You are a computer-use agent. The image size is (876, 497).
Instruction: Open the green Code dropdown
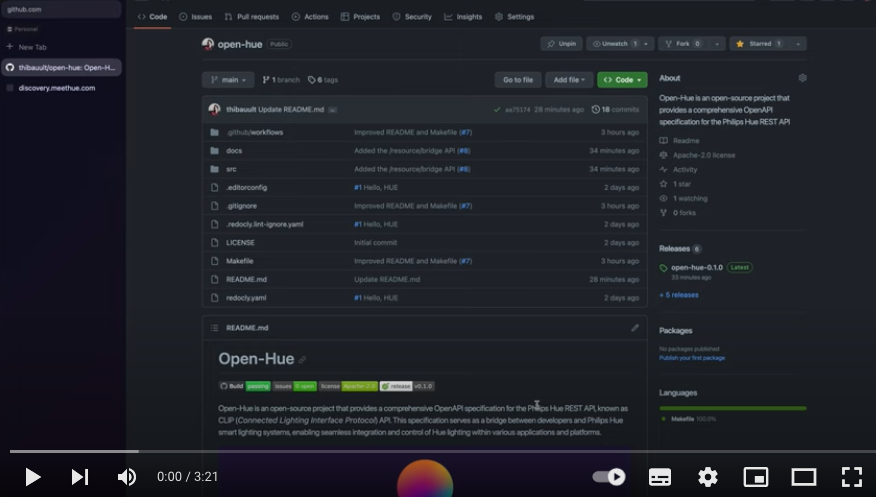622,80
